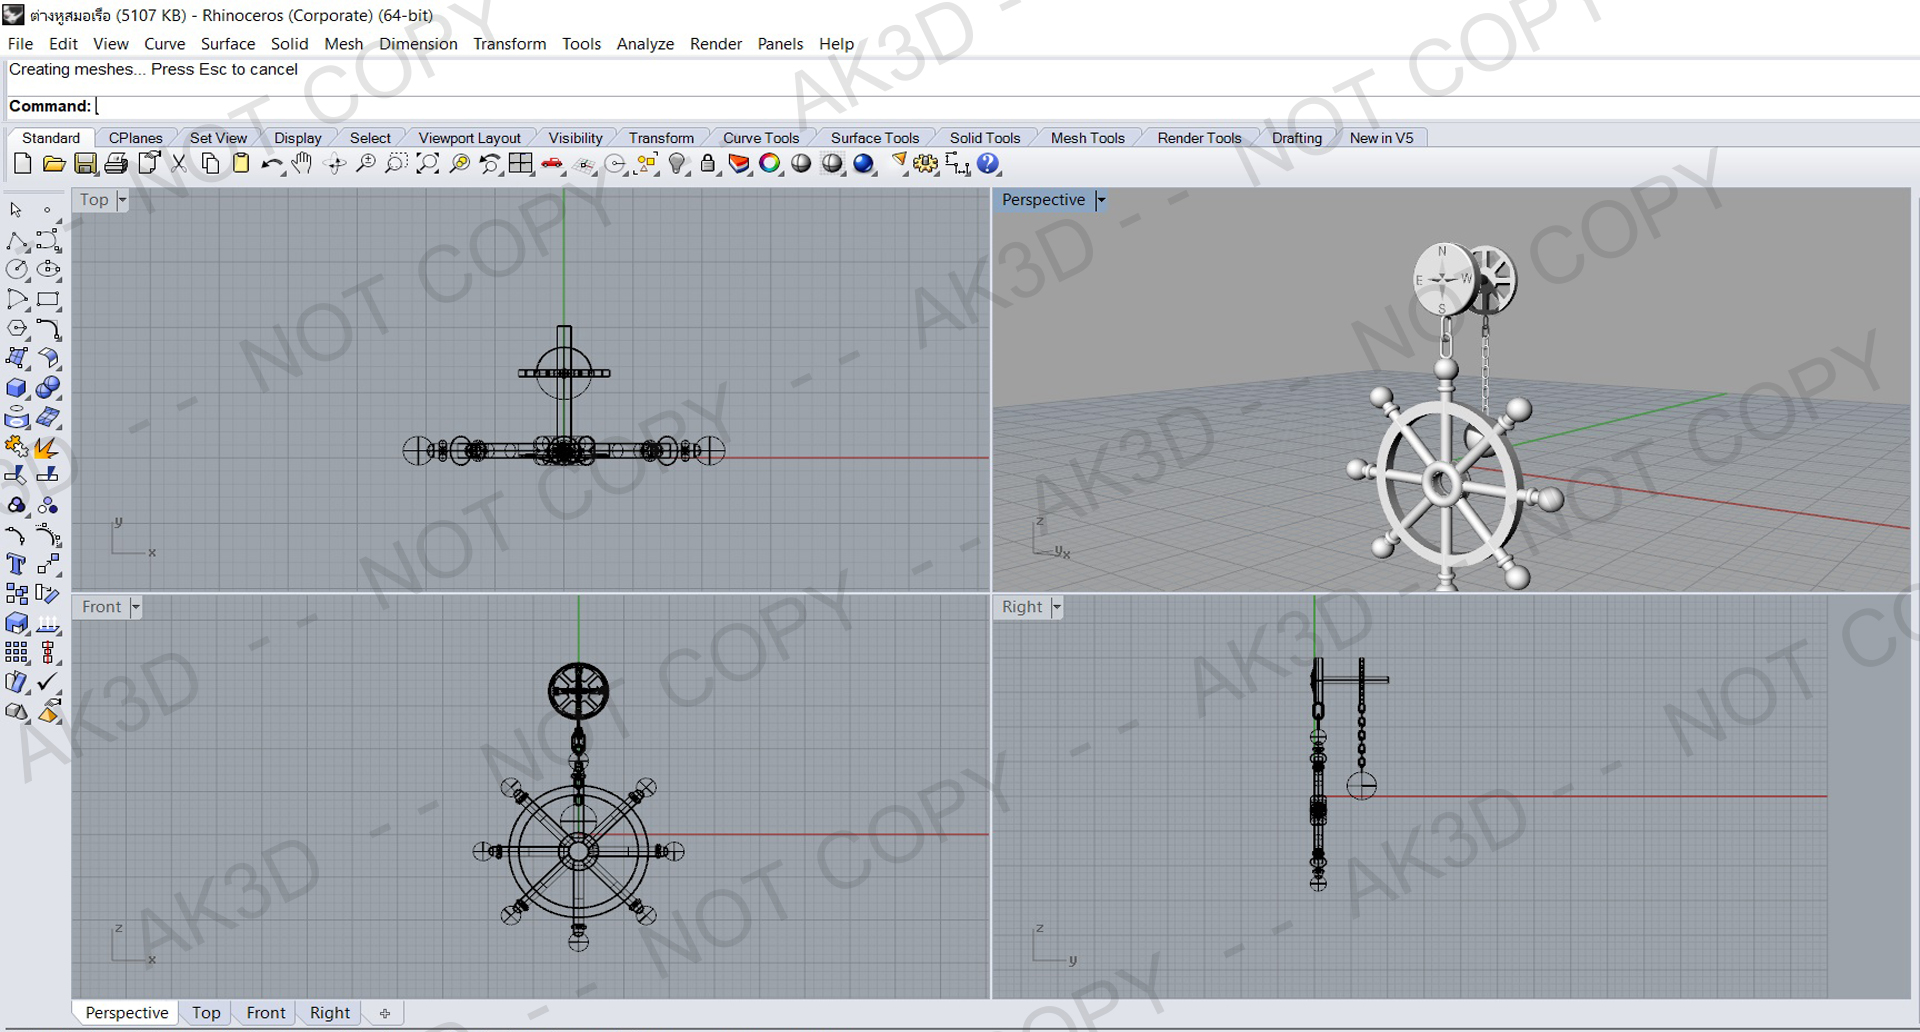Click the Save file icon
The width and height of the screenshot is (1920, 1032).
coord(85,164)
